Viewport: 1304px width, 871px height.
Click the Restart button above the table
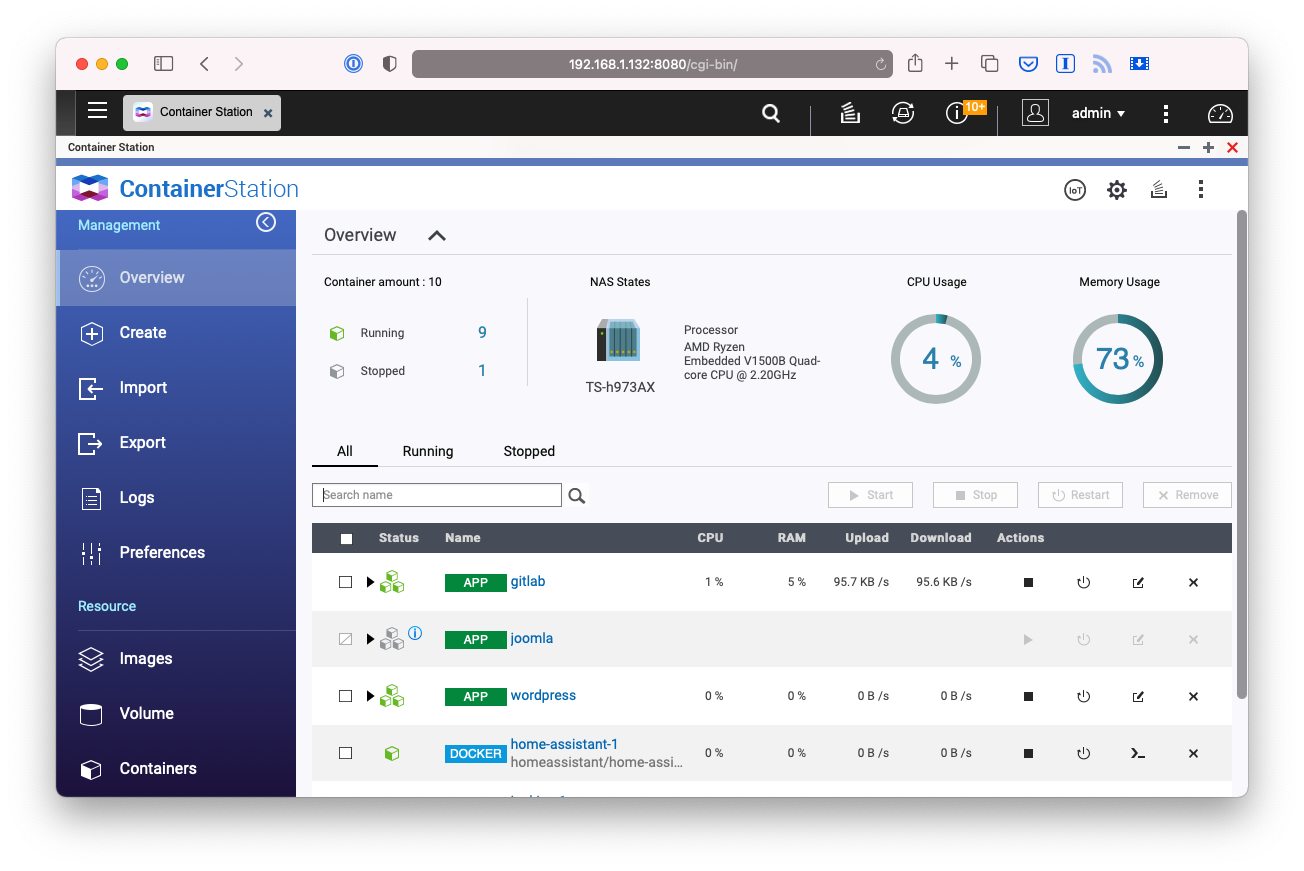(1080, 495)
